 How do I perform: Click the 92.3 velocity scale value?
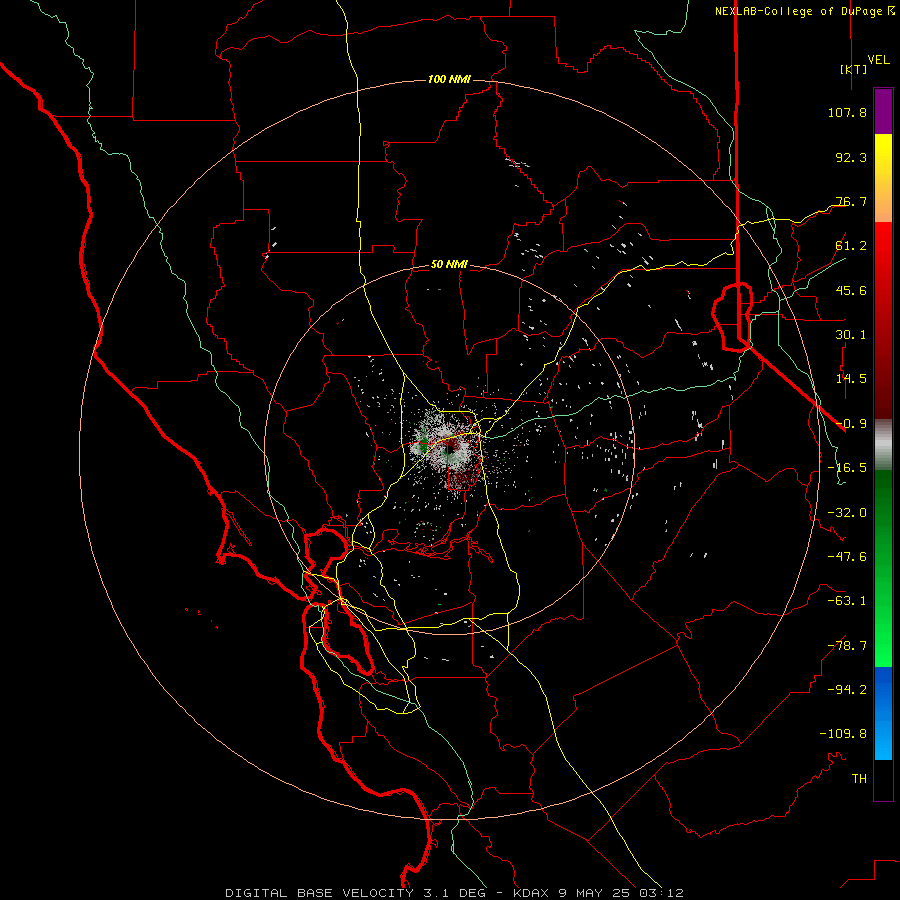851,157
